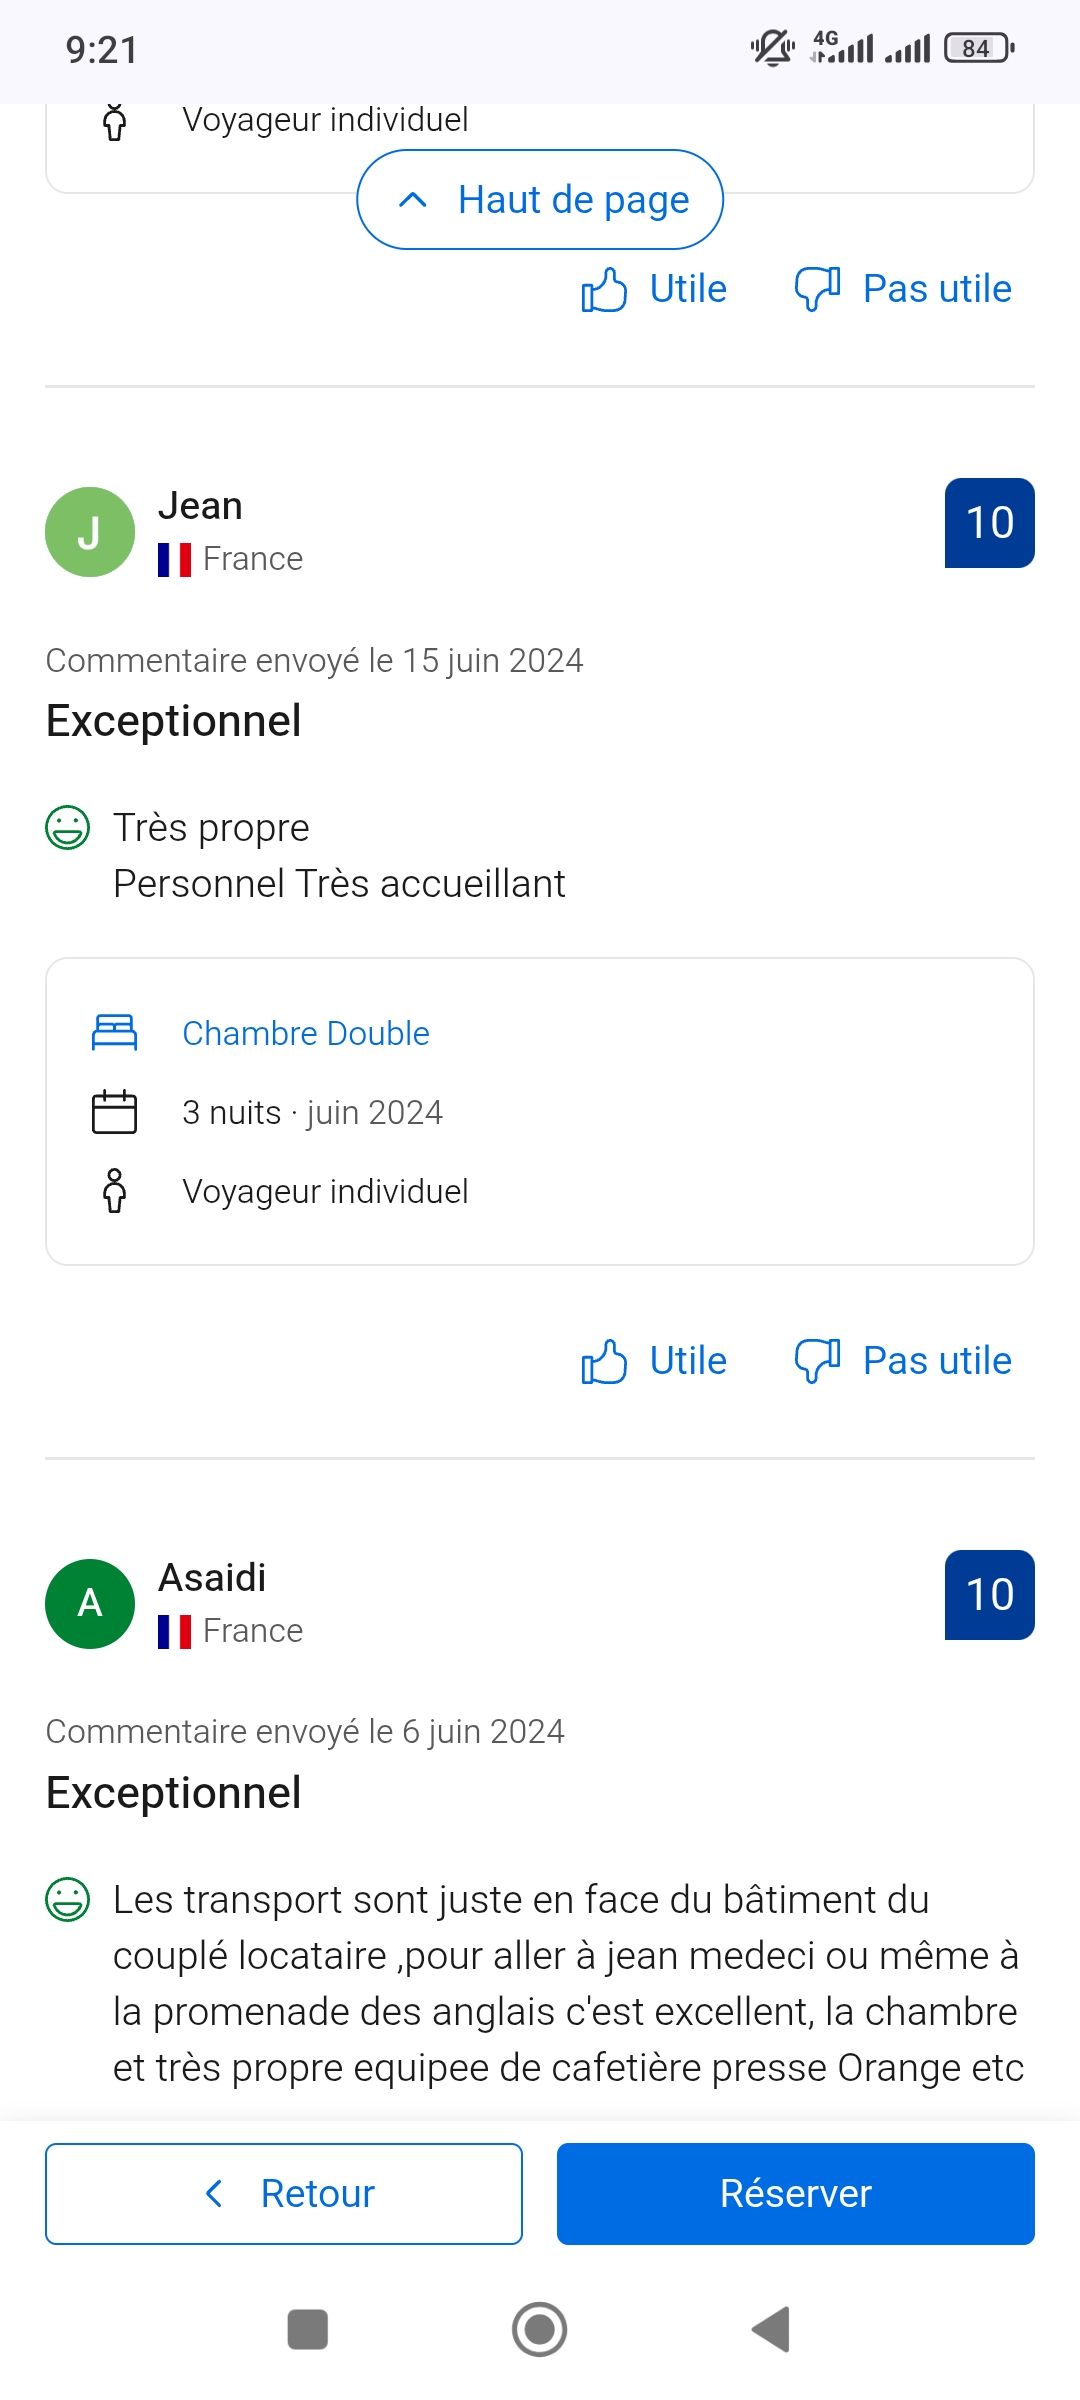Viewport: 1080px width, 2400px height.
Task: Mark Jean's review as Pas utile
Action: pos(937,1361)
